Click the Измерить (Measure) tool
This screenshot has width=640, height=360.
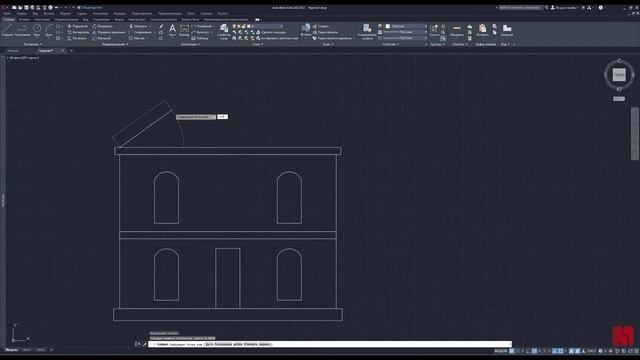[x=457, y=30]
